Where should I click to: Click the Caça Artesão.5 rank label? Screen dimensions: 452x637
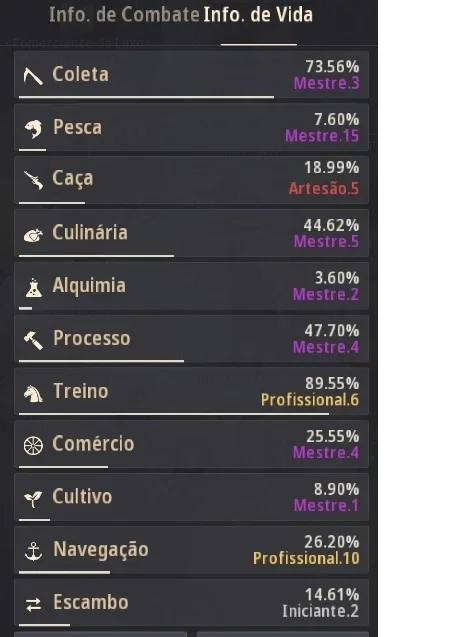(324, 188)
